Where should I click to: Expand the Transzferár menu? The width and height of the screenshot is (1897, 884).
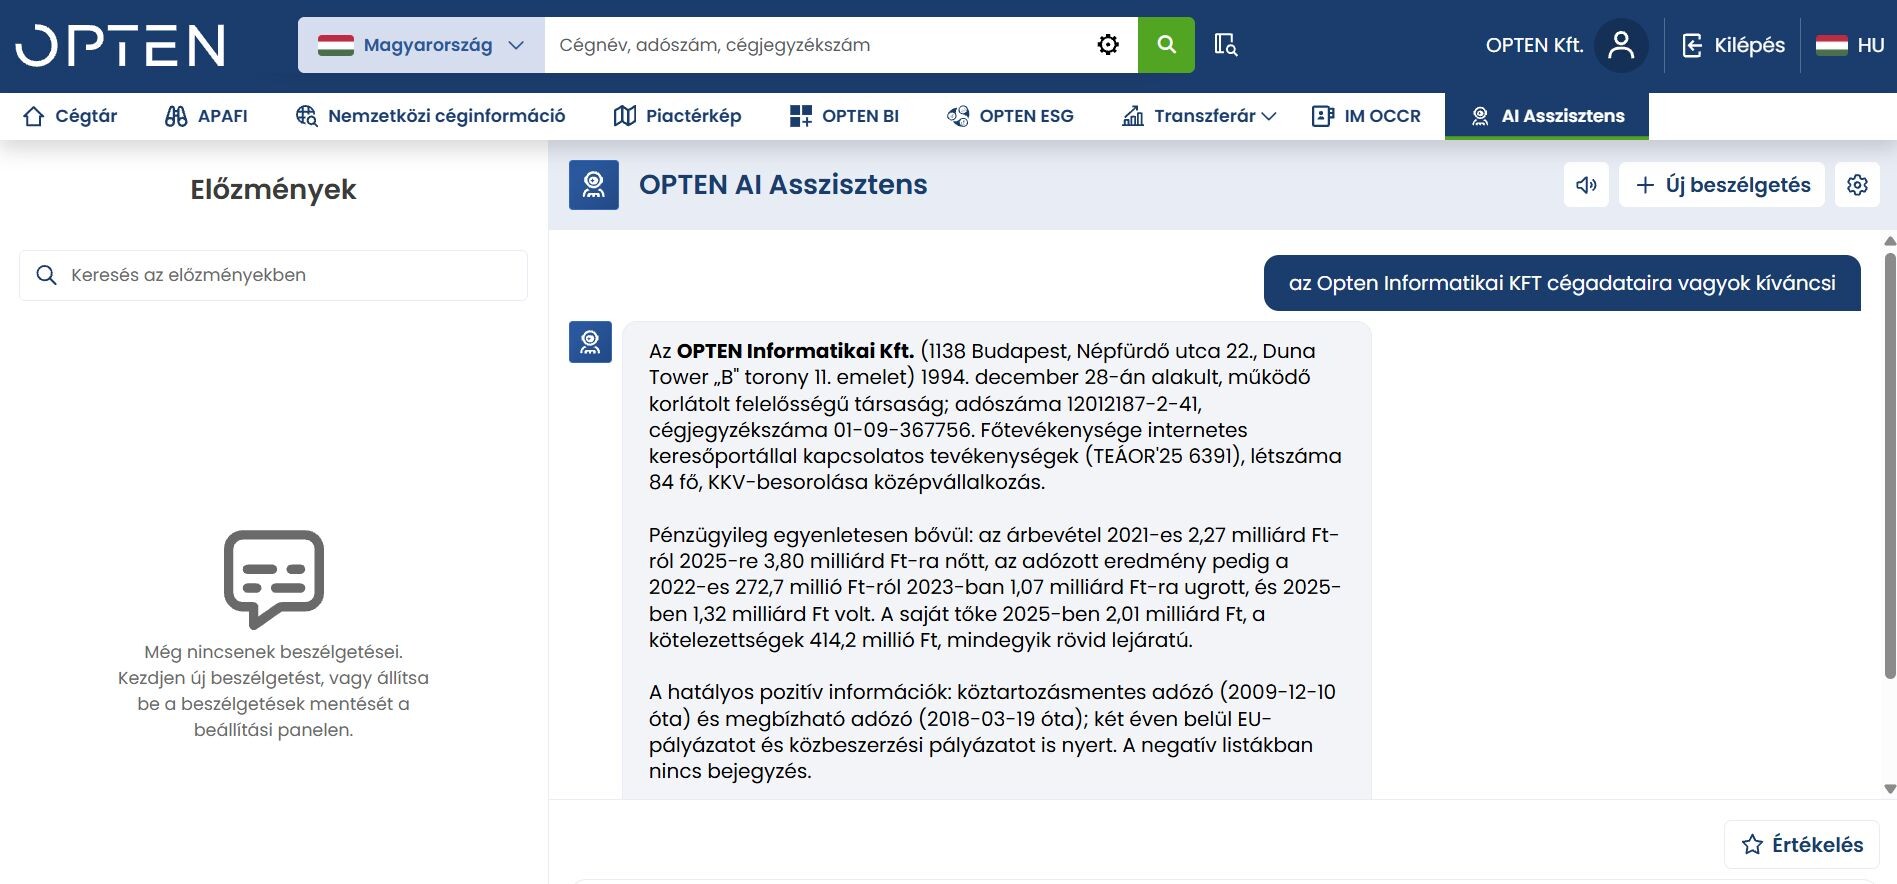[x=1199, y=116]
